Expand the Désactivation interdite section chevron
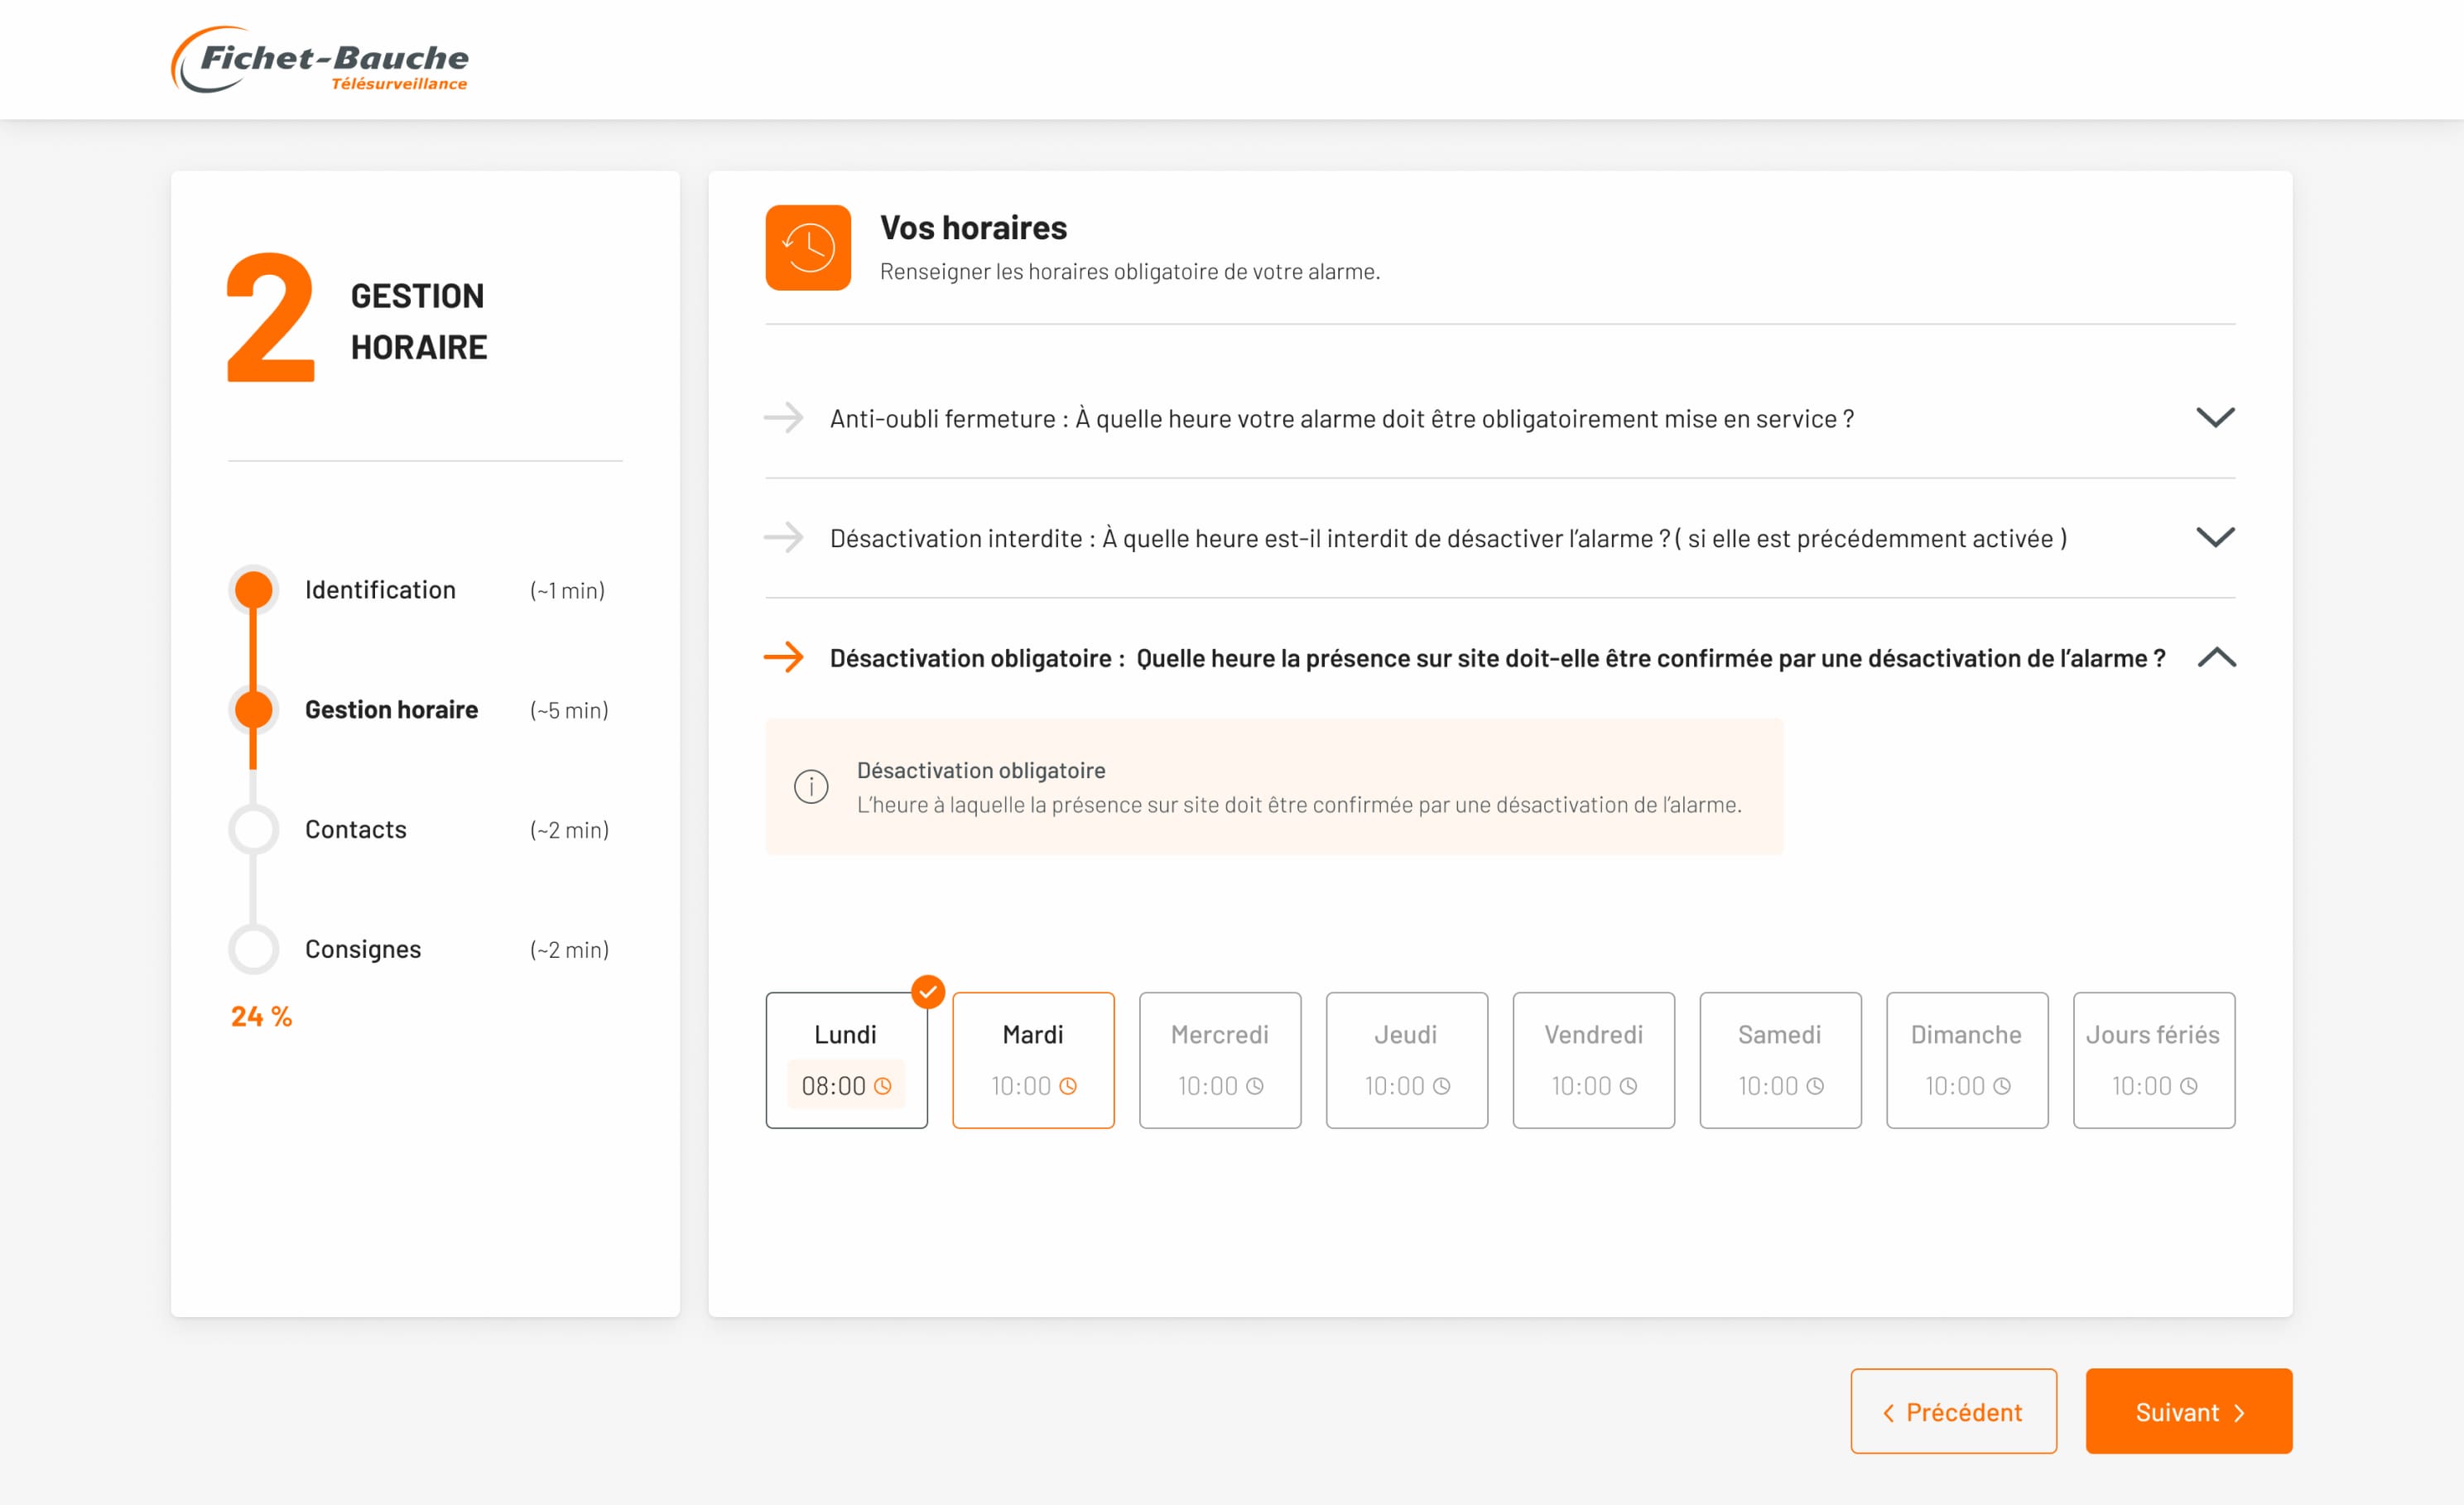This screenshot has width=2464, height=1505. pyautogui.click(x=2215, y=538)
